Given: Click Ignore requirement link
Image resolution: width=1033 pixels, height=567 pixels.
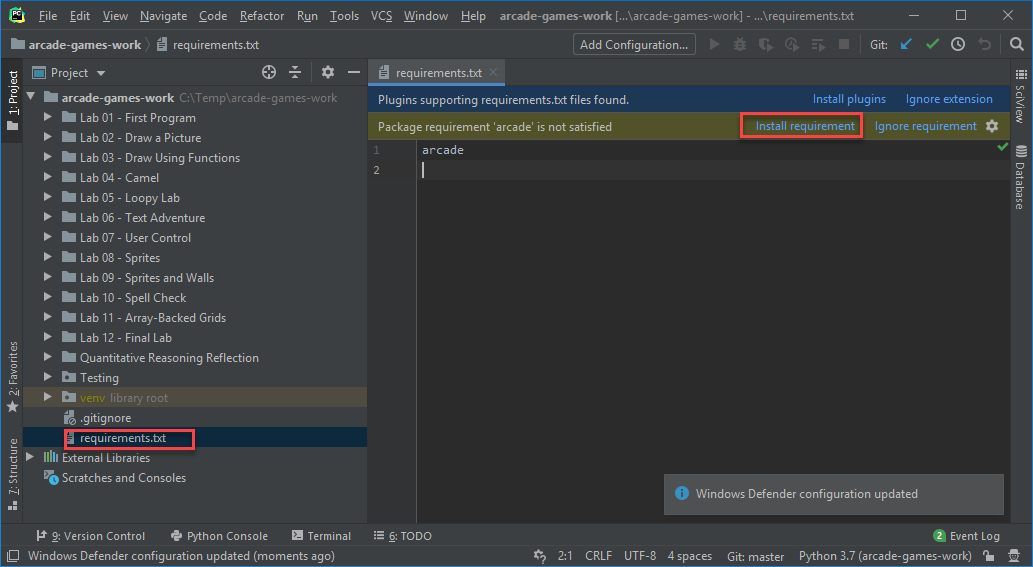Looking at the screenshot, I should (x=926, y=126).
